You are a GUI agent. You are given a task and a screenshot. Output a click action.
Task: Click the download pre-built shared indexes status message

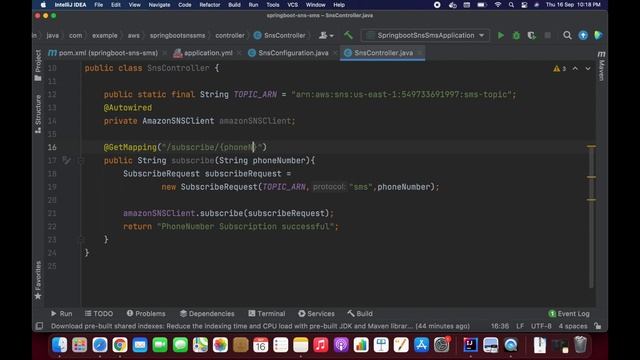[x=260, y=326]
